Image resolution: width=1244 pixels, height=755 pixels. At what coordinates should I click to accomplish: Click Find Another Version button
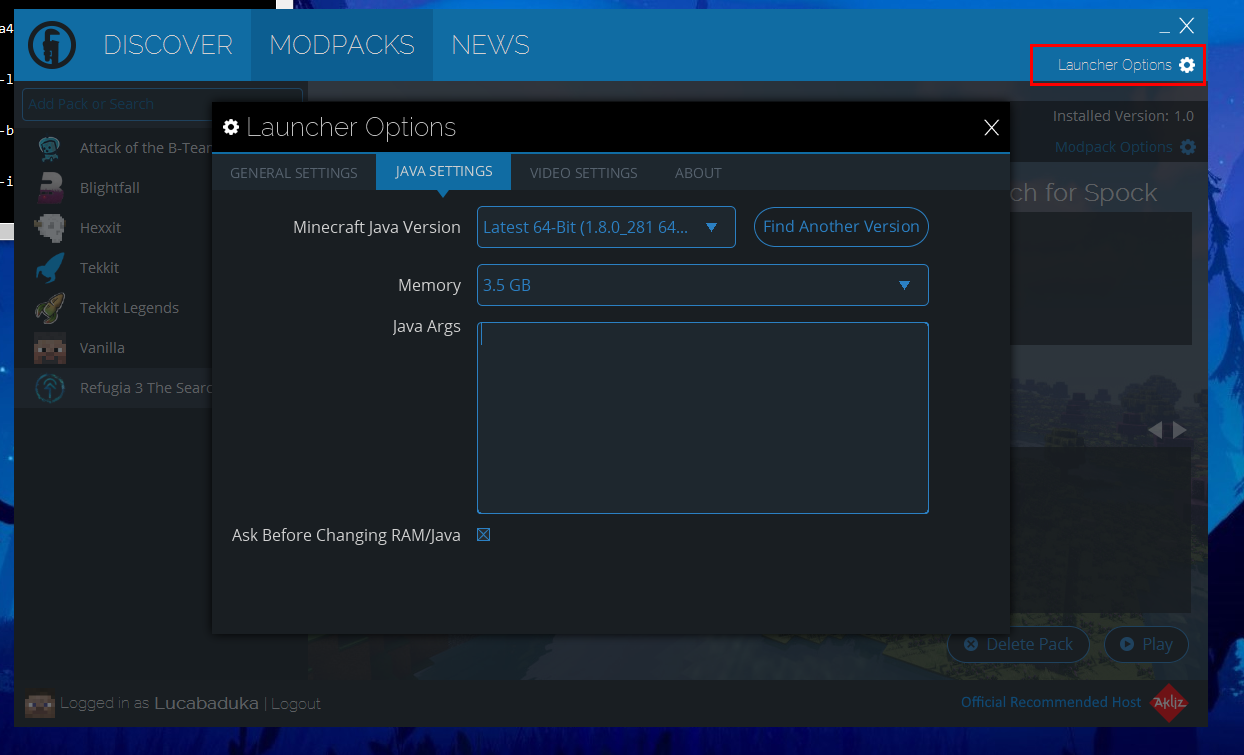coord(841,227)
